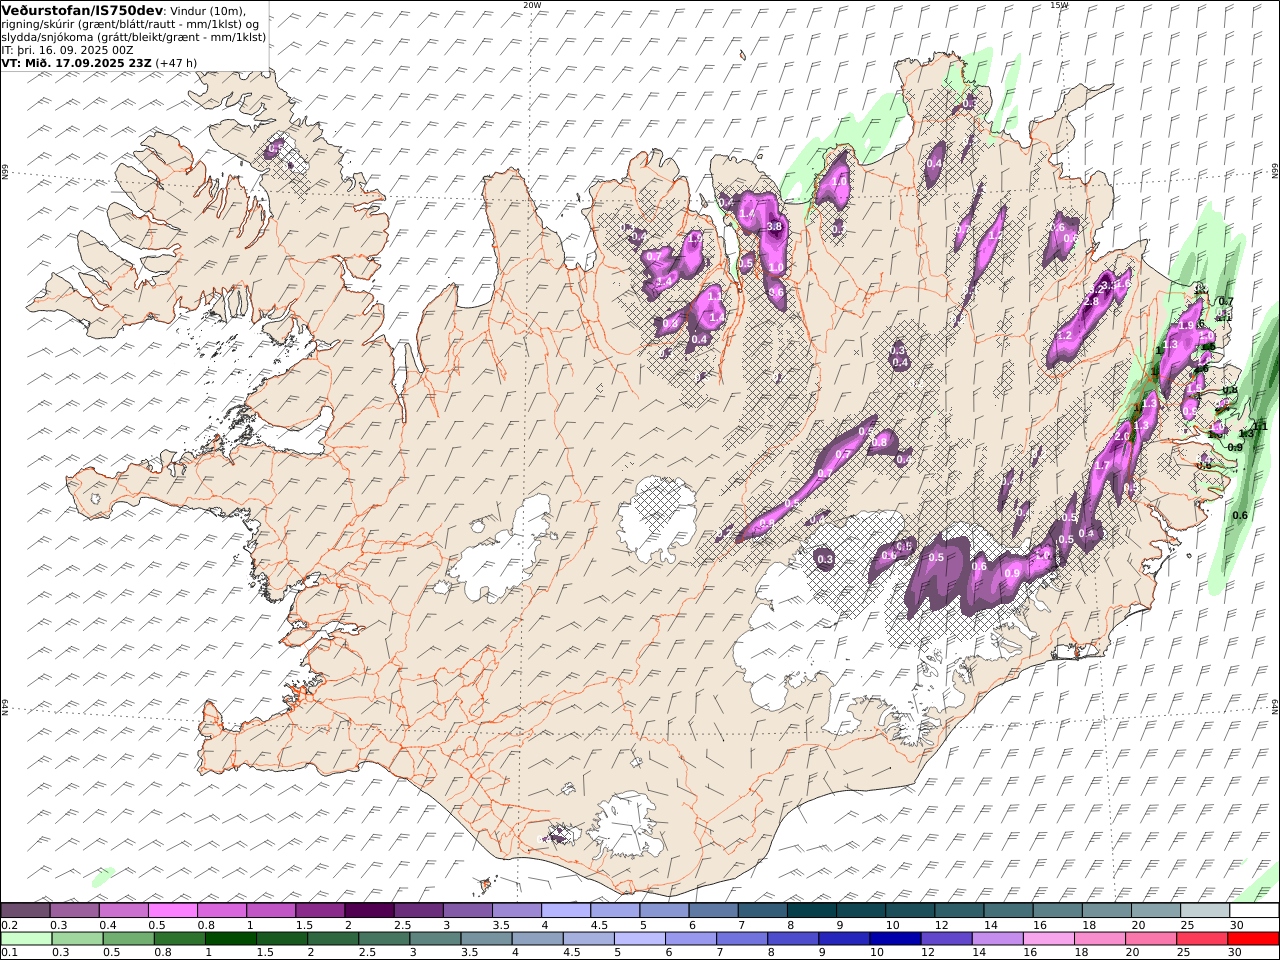
Task: Pick the snow-scale swatch for 0.2–0.3 mm
Action: pyautogui.click(x=25, y=911)
